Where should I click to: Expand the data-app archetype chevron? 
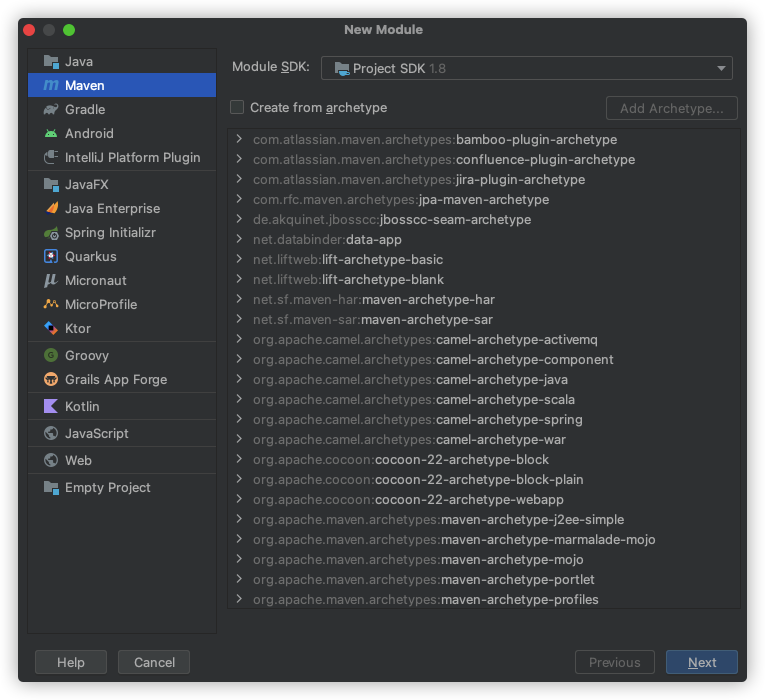(x=239, y=239)
